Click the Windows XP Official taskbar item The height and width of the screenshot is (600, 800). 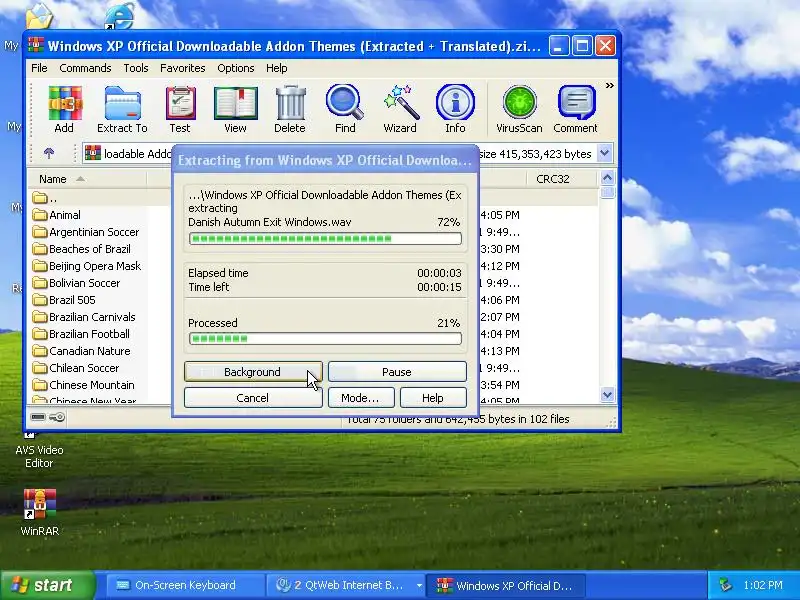click(x=506, y=585)
